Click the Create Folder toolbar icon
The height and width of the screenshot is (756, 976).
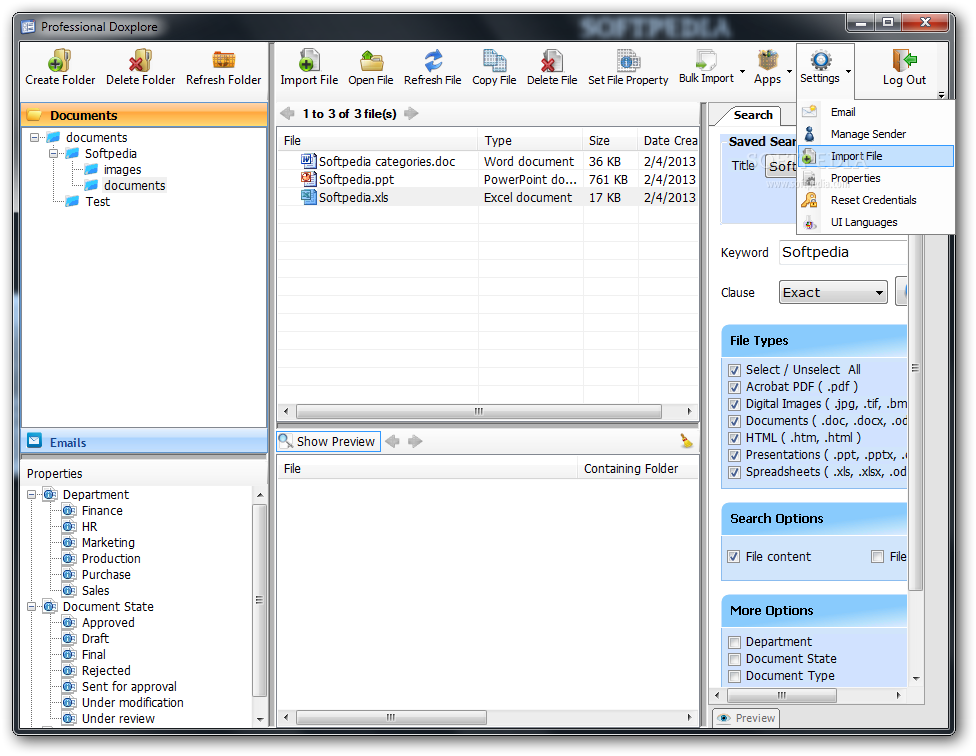point(60,61)
